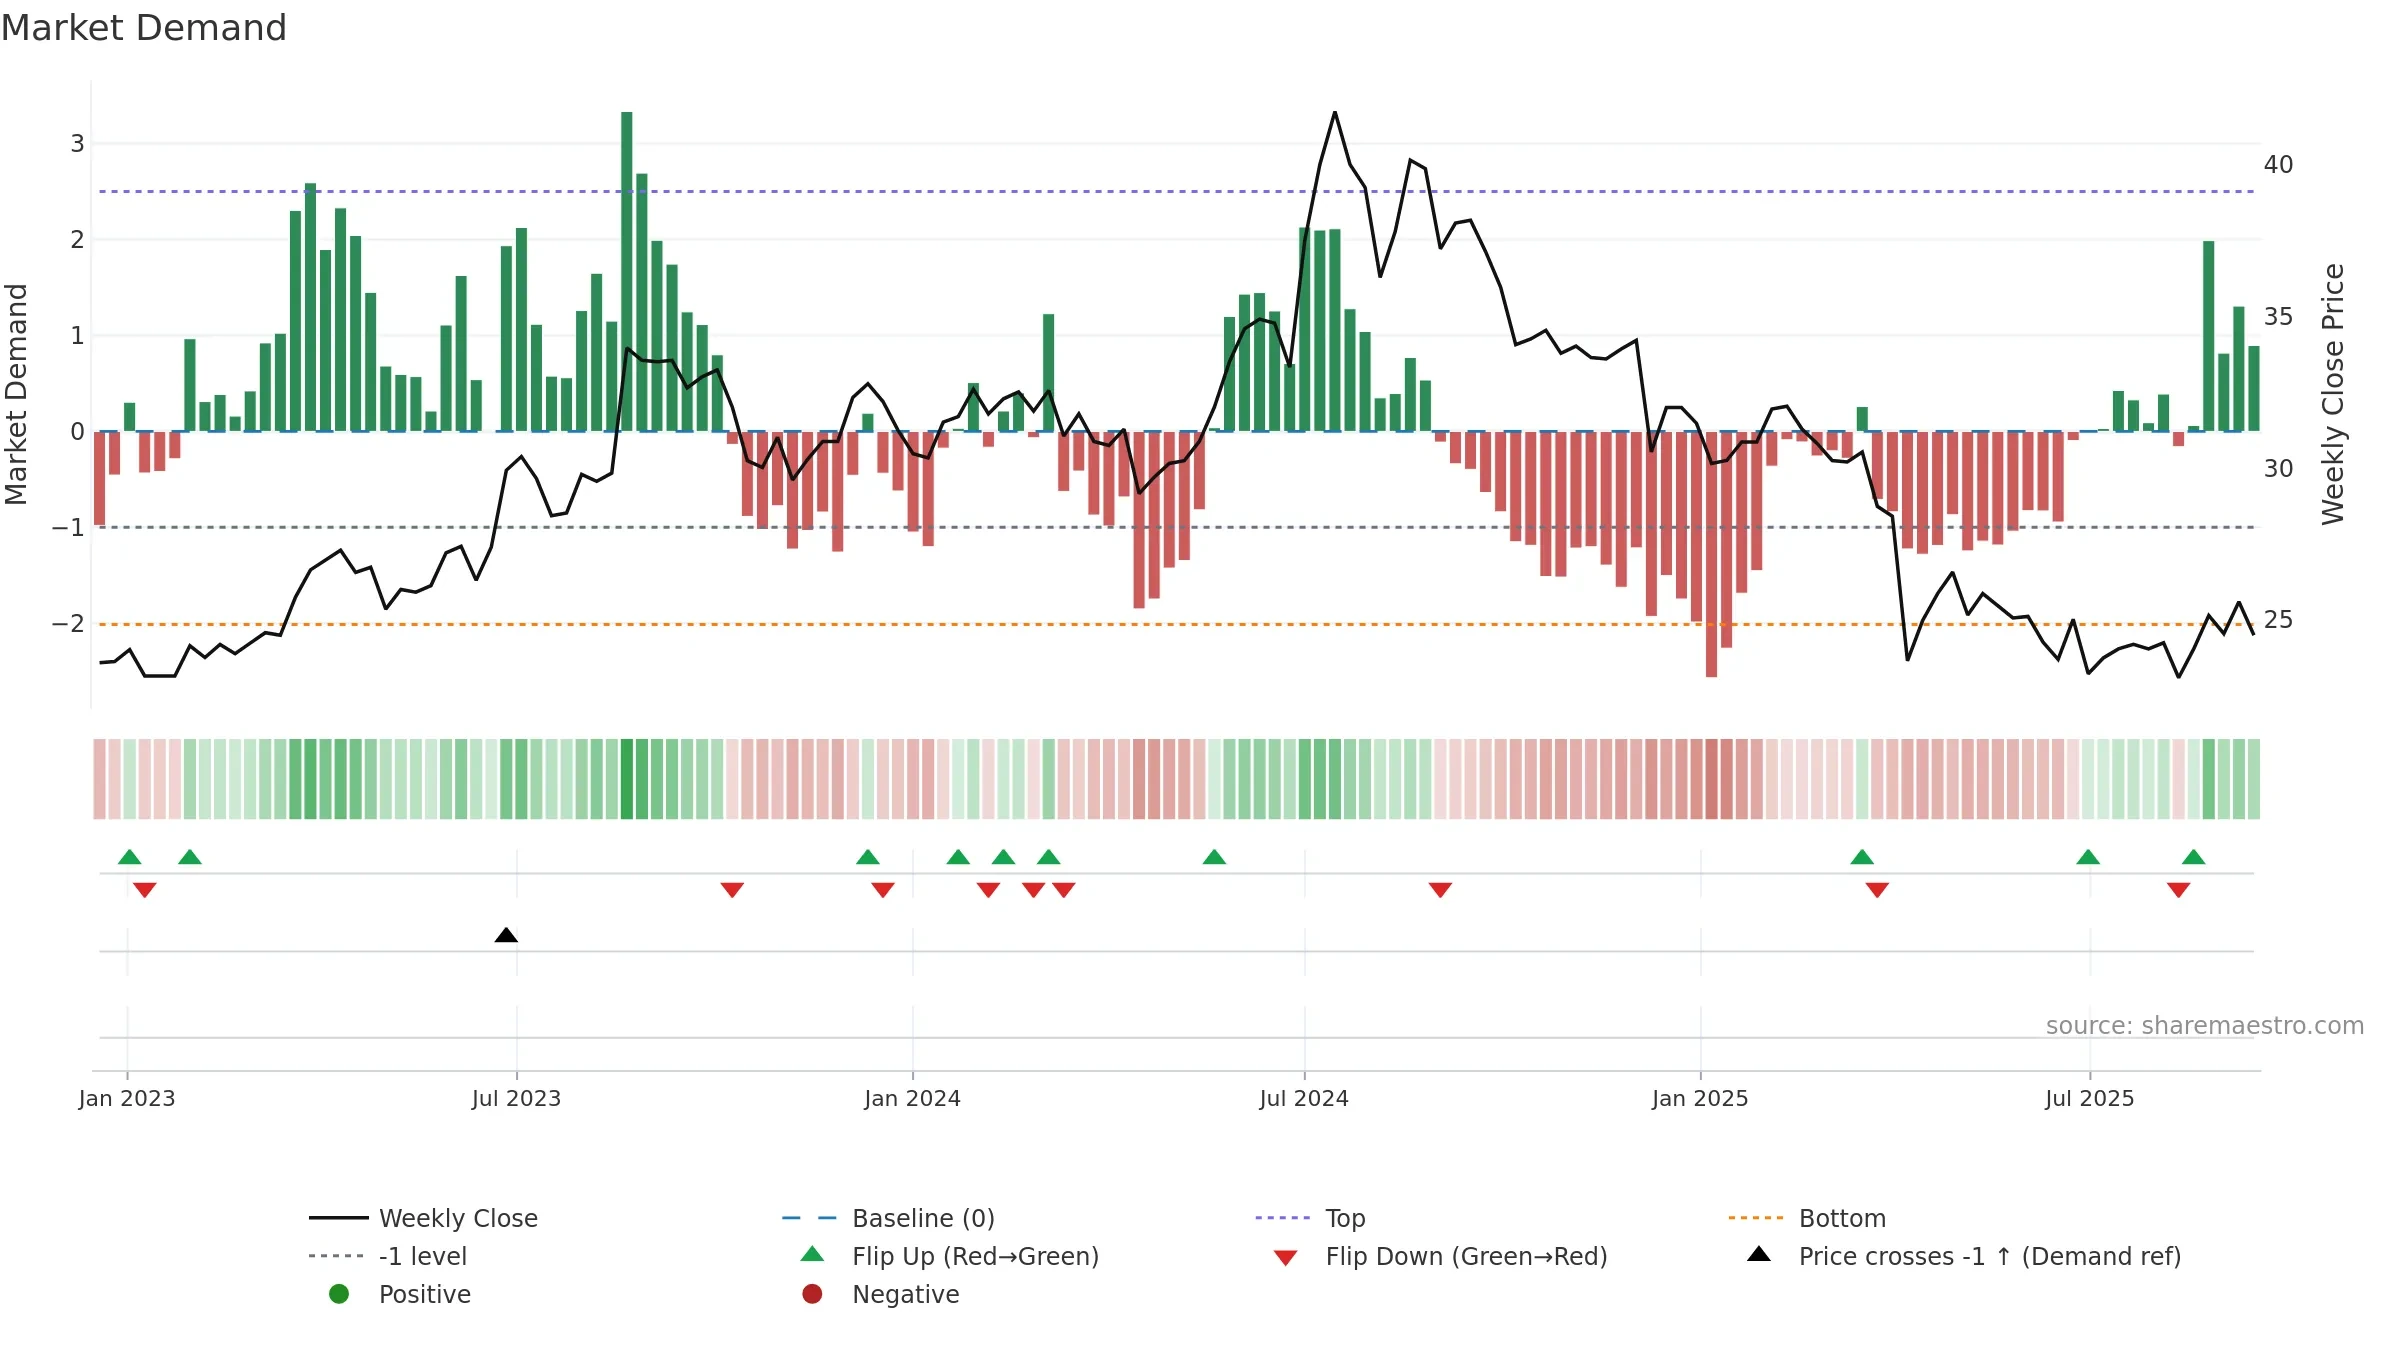
Task: Click the last red flip-down marker on the right
Action: pyautogui.click(x=2179, y=890)
